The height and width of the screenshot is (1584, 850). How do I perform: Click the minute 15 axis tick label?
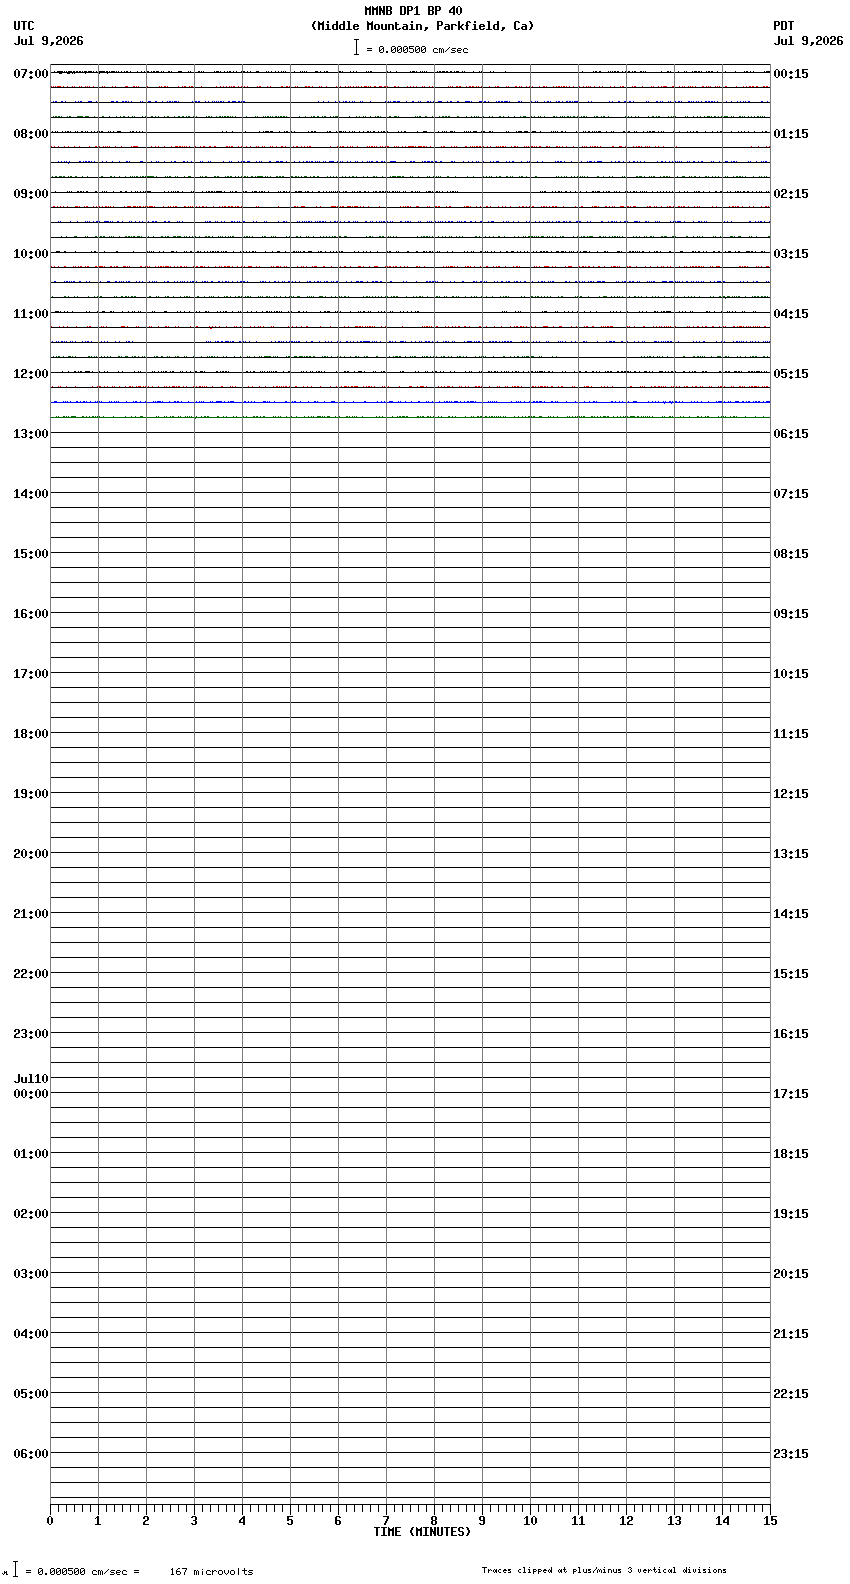[770, 1521]
